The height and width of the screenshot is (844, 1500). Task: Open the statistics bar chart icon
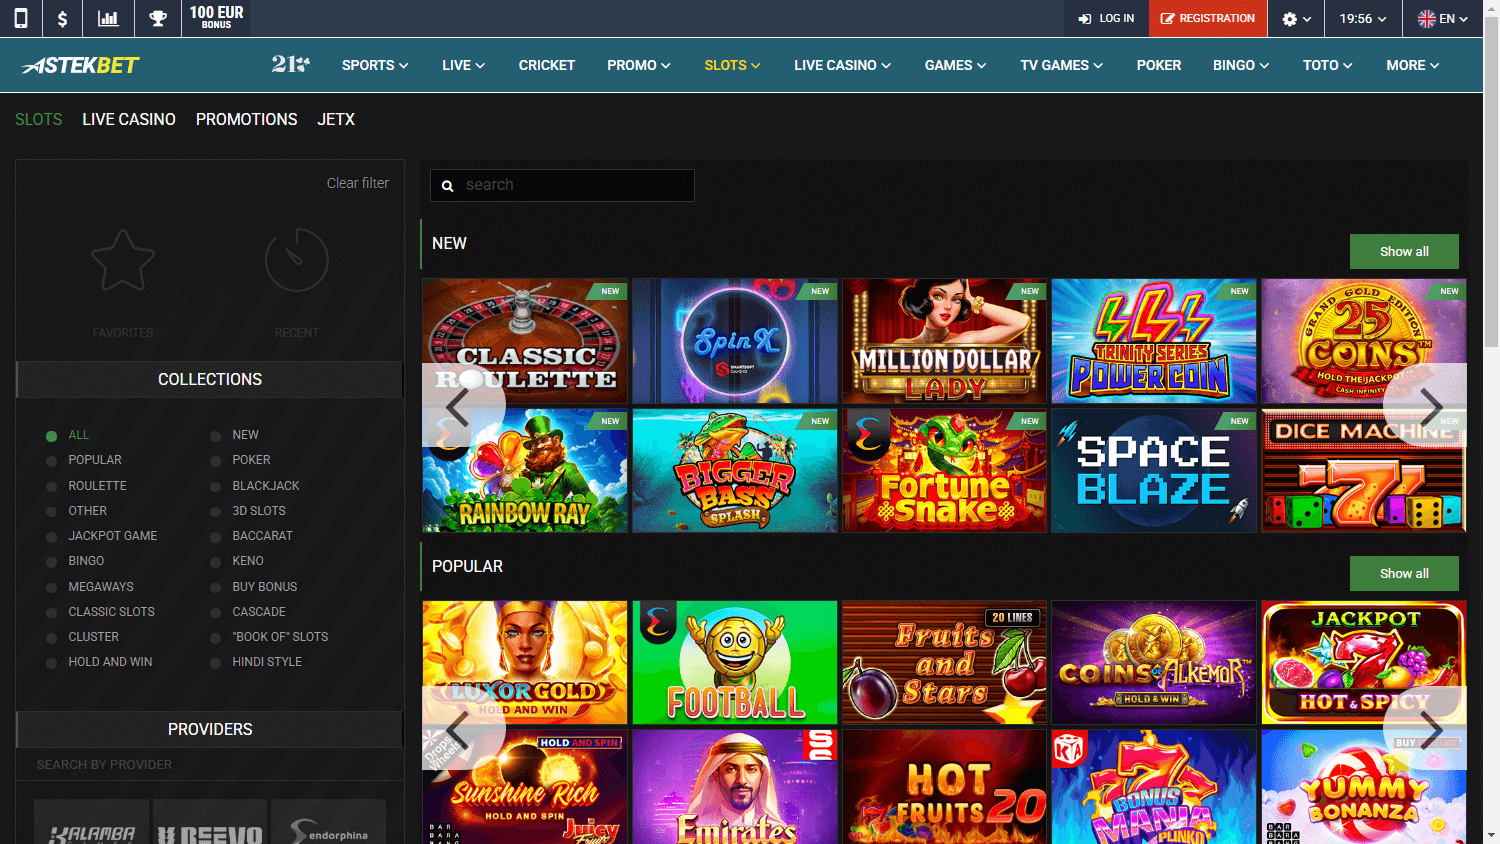coord(108,18)
